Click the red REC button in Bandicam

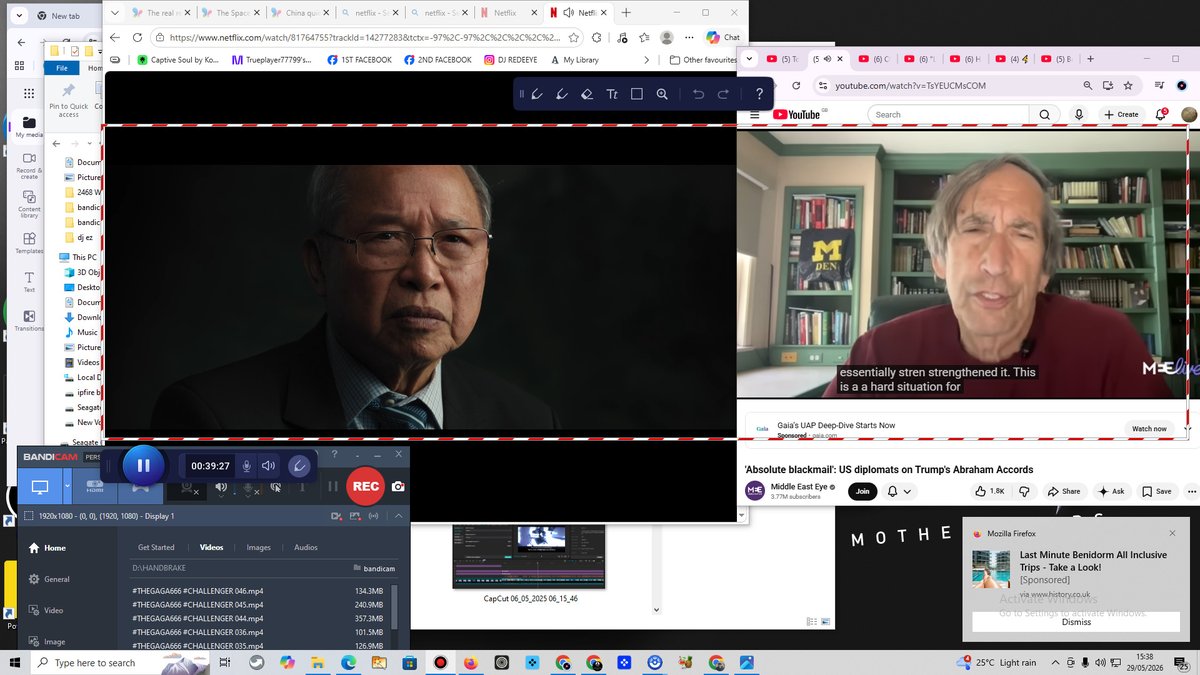(x=366, y=486)
